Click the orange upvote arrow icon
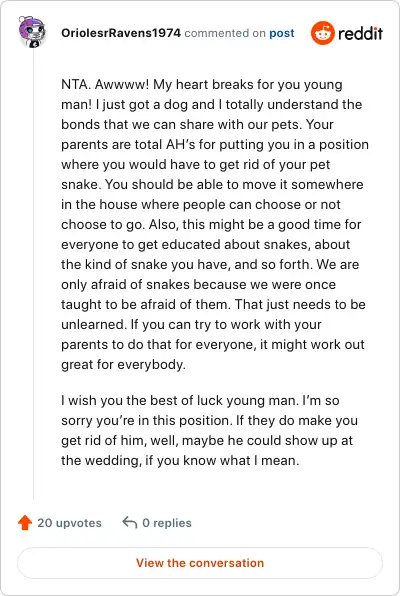 coord(25,523)
